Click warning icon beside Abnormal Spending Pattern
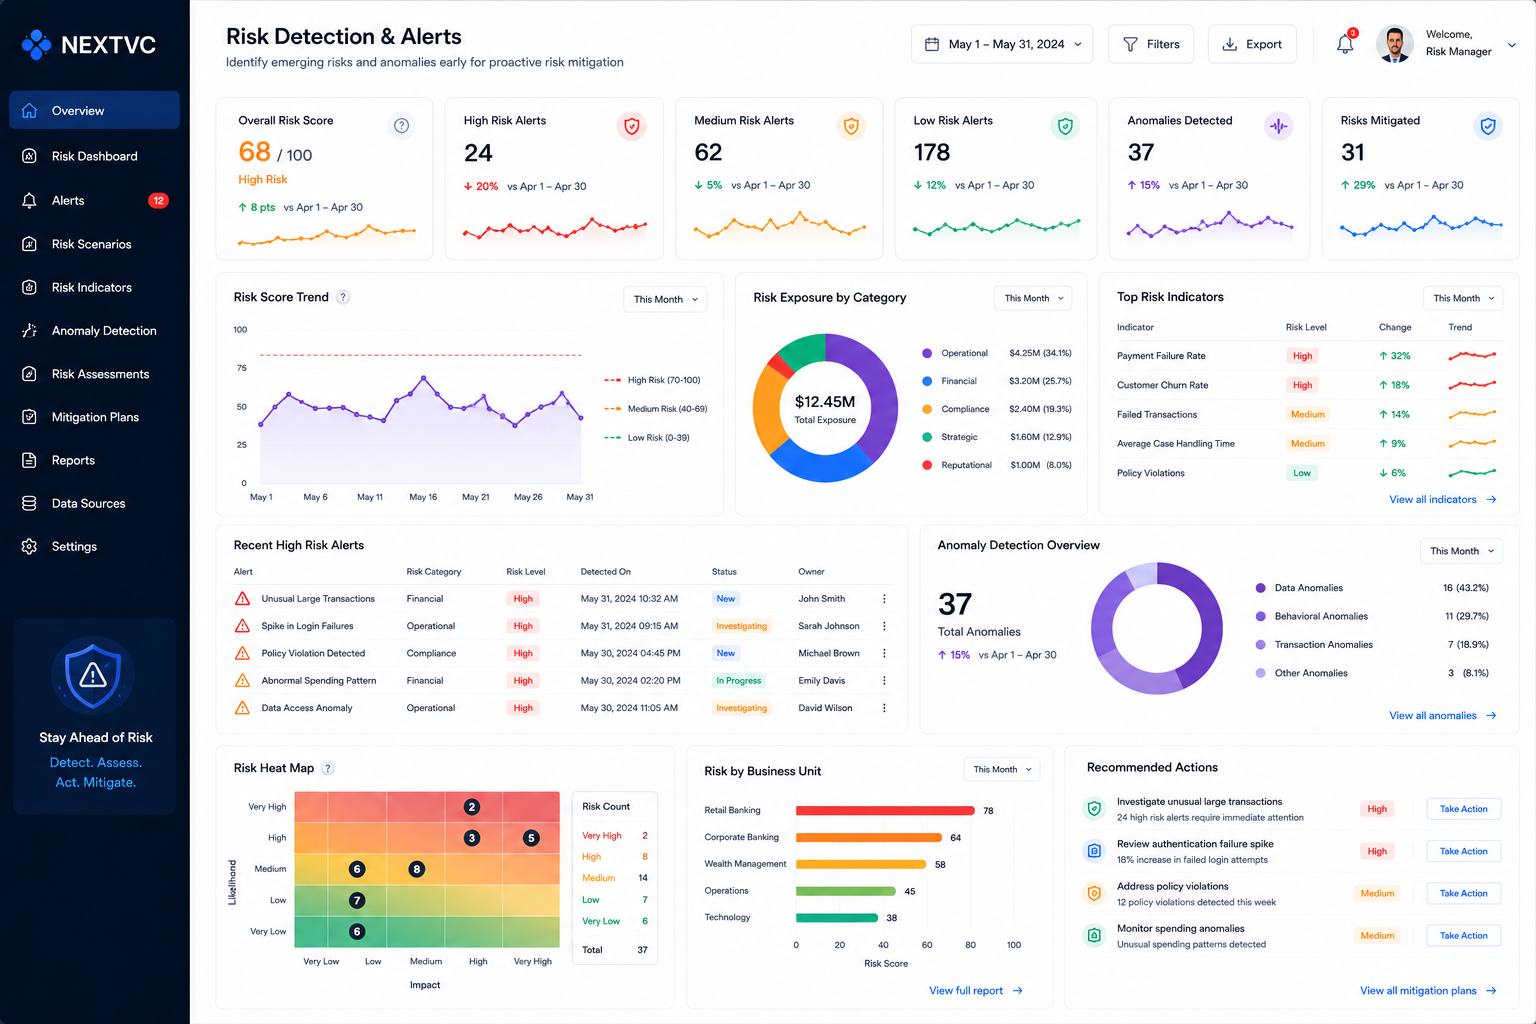This screenshot has height=1024, width=1536. tap(242, 680)
